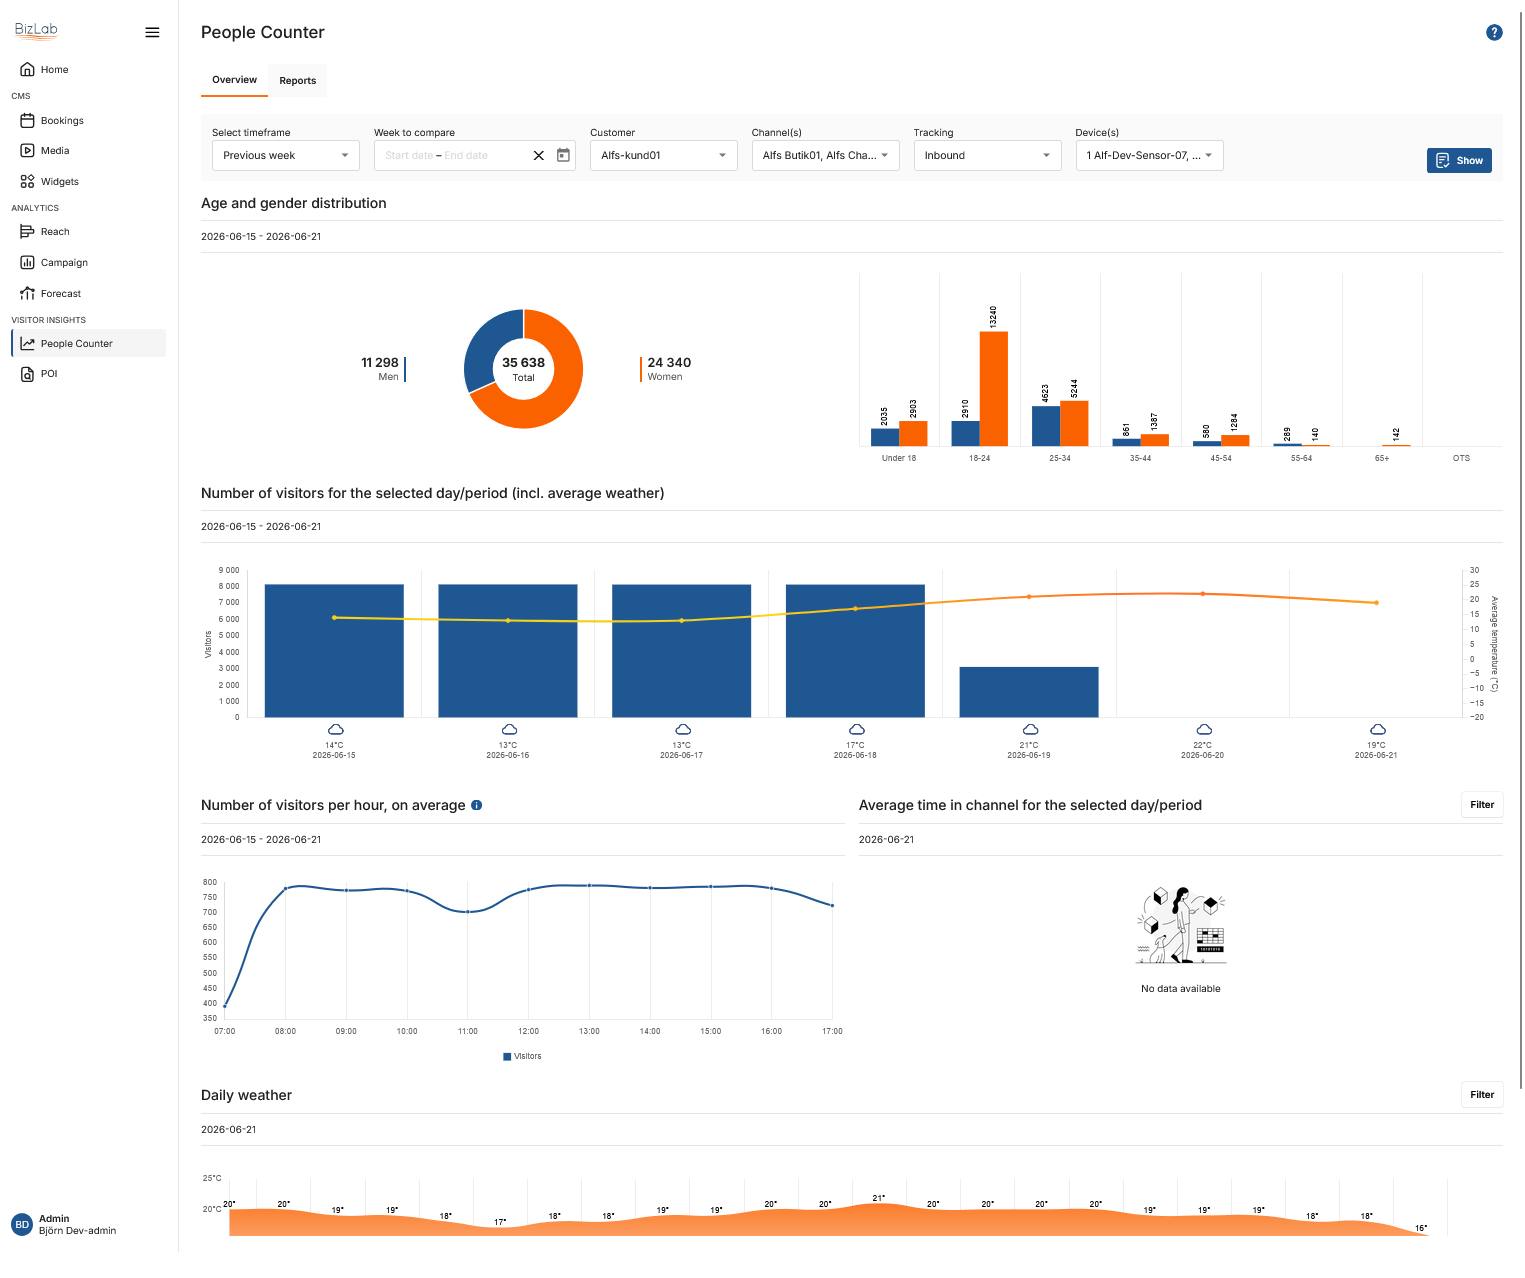The height and width of the screenshot is (1278, 1525).
Task: Expand the Customer dropdown
Action: (x=664, y=155)
